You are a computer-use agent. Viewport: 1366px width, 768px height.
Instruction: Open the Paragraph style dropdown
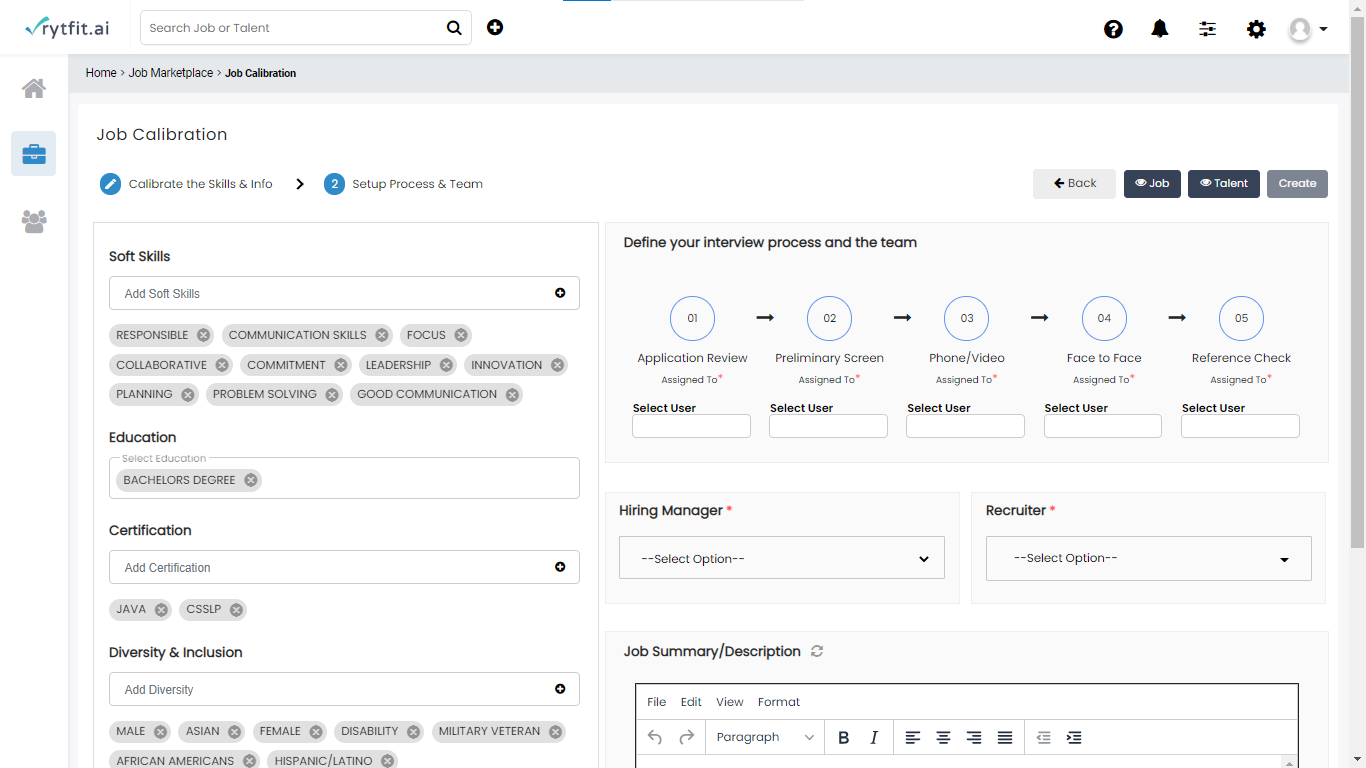765,737
